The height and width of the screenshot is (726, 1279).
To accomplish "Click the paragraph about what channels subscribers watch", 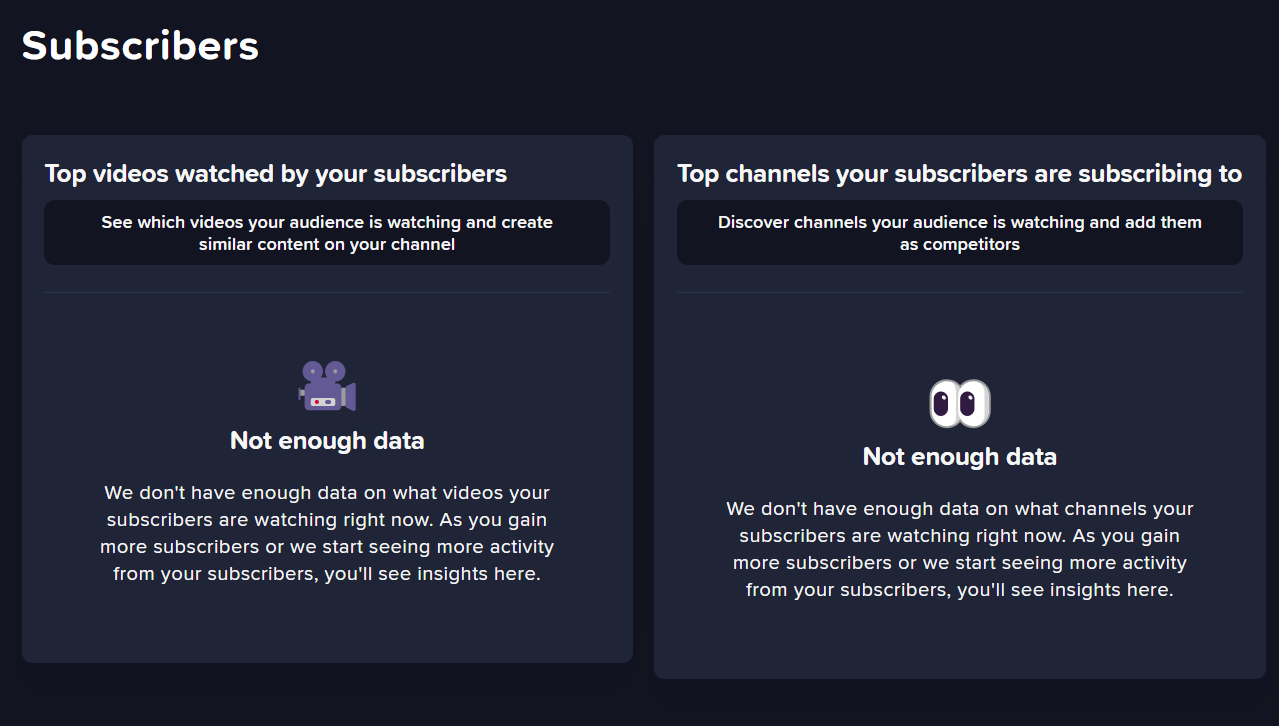I will tap(960, 549).
